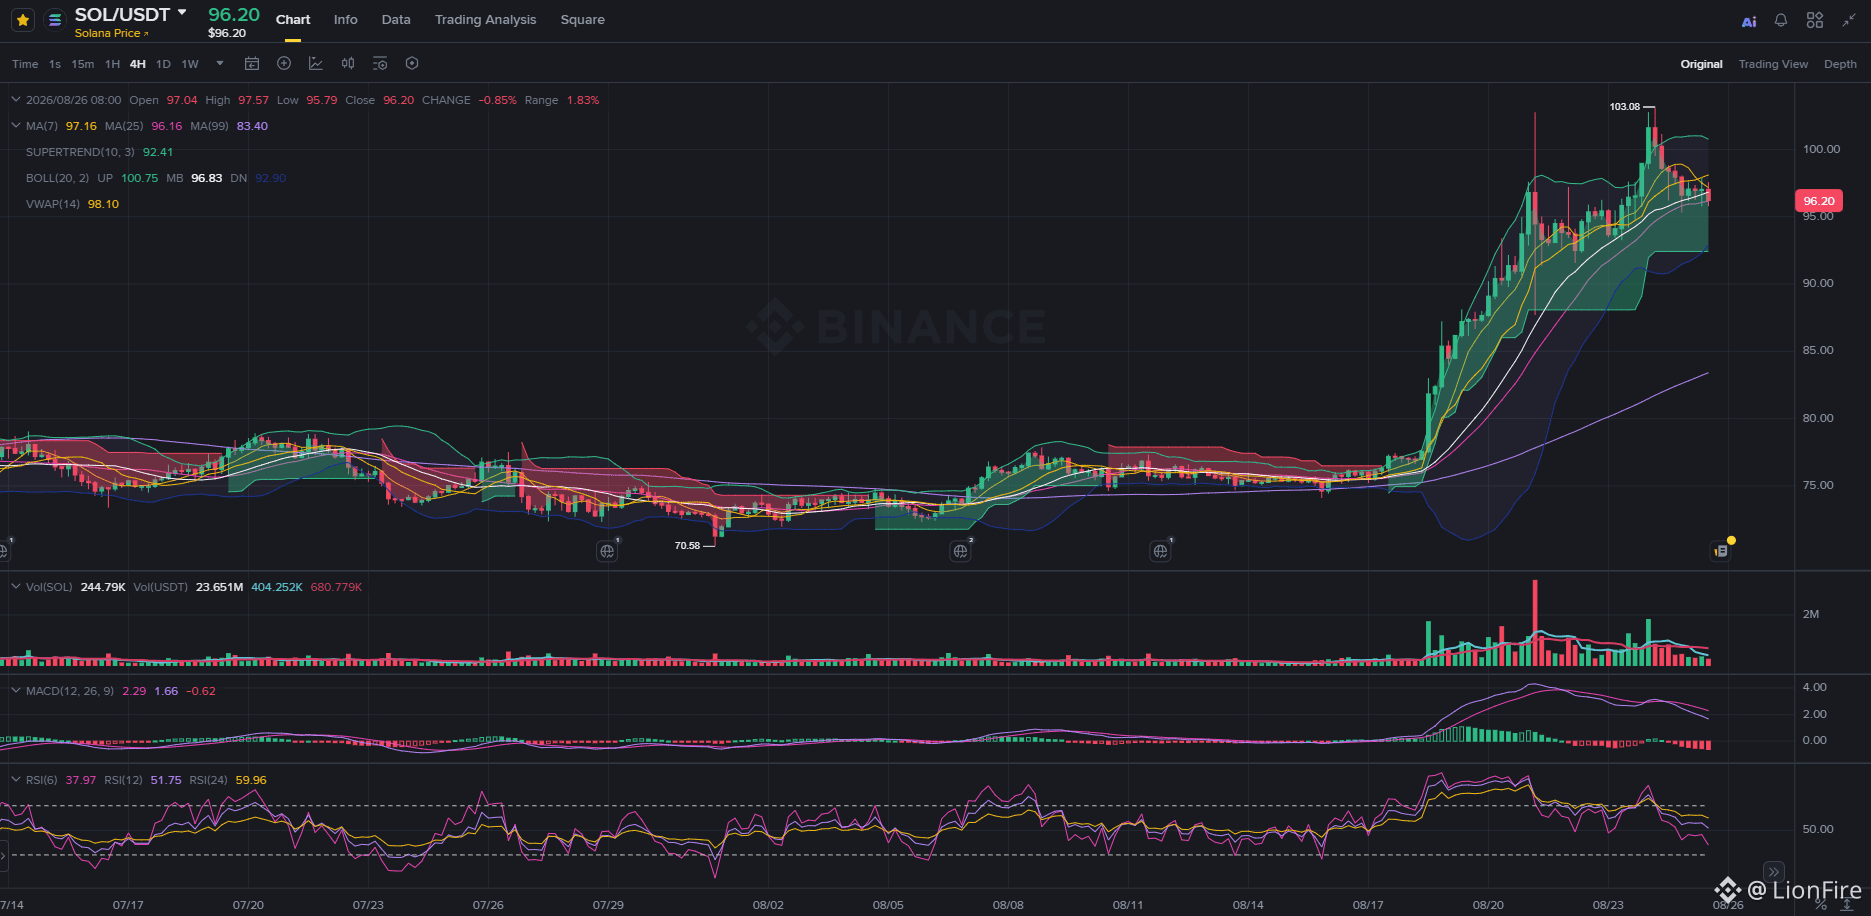1871x916 pixels.
Task: Switch to the Data tab
Action: (396, 20)
